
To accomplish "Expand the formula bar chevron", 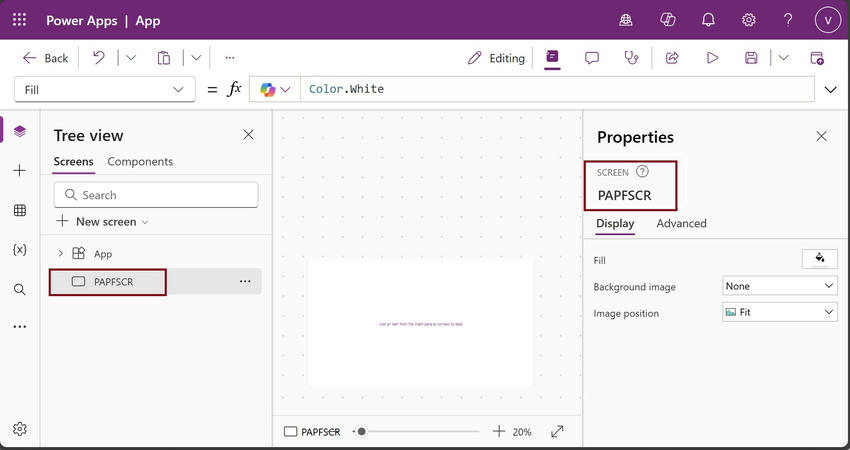I will pyautogui.click(x=830, y=89).
